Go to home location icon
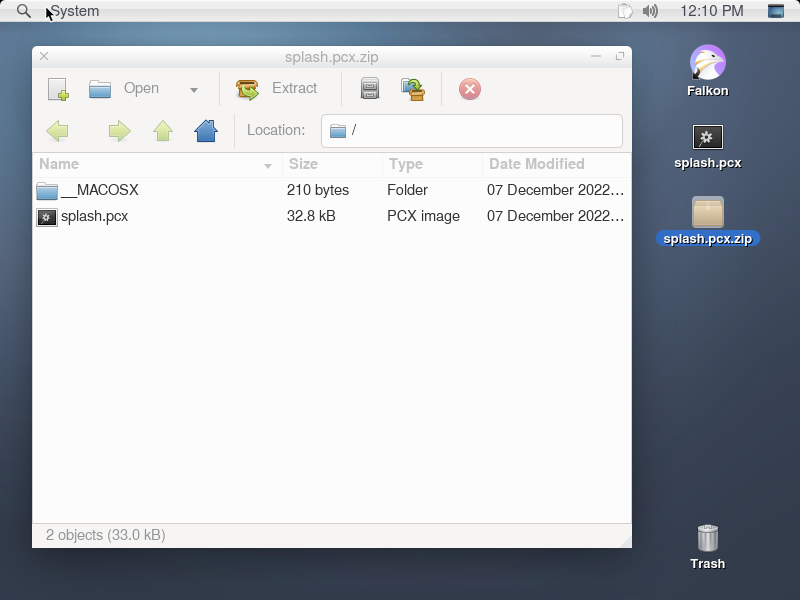The height and width of the screenshot is (600, 800). (206, 131)
